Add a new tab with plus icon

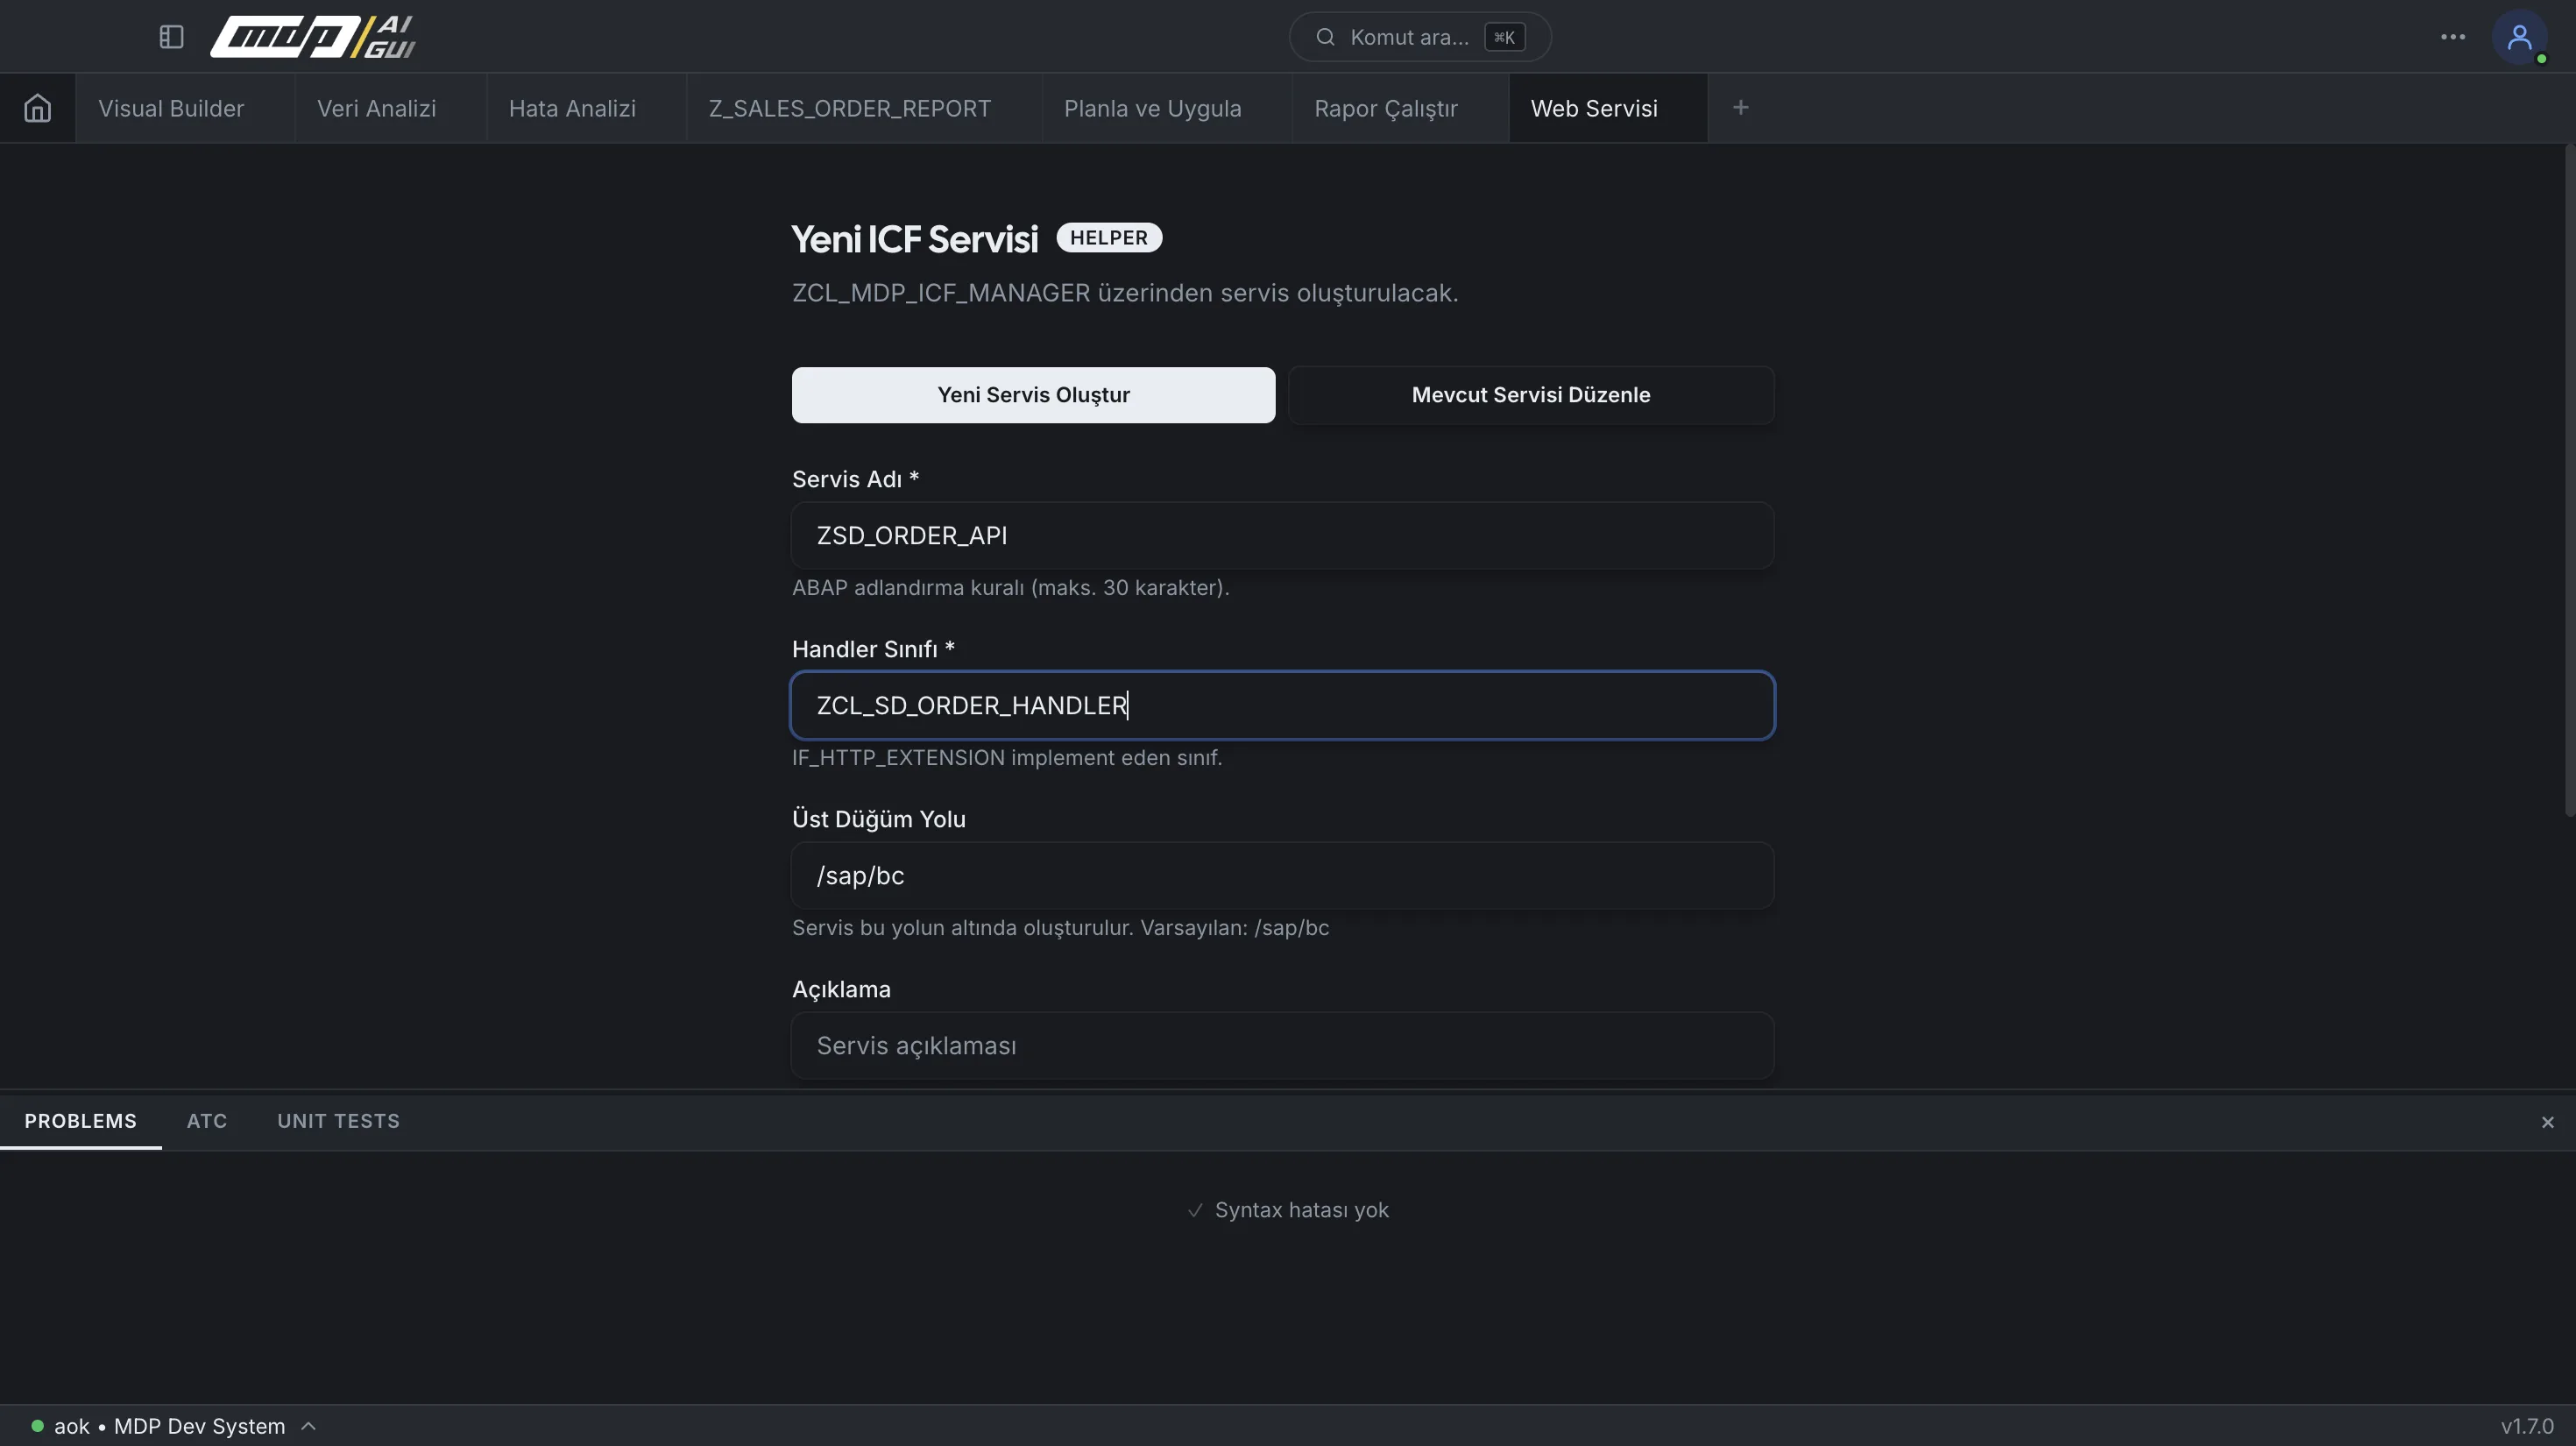point(1740,107)
